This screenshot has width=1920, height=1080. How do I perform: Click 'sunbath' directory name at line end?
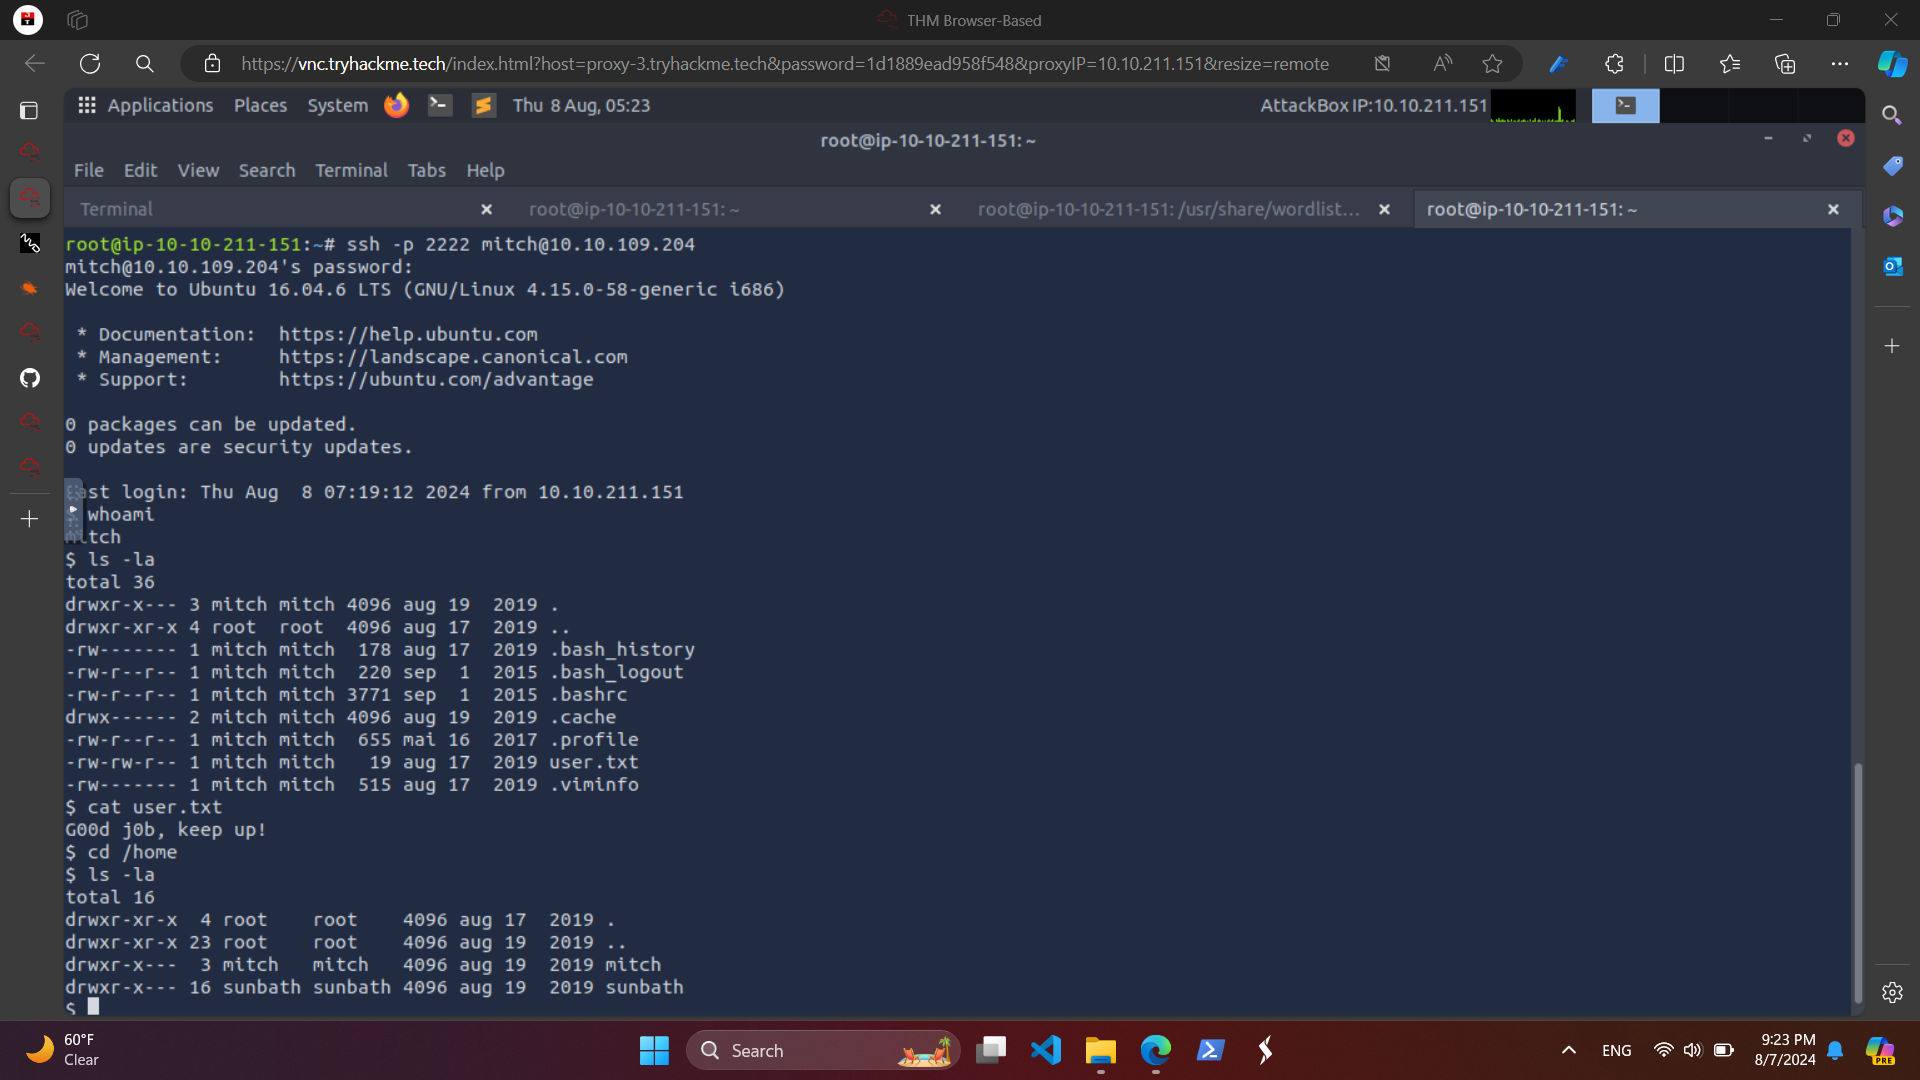point(644,987)
